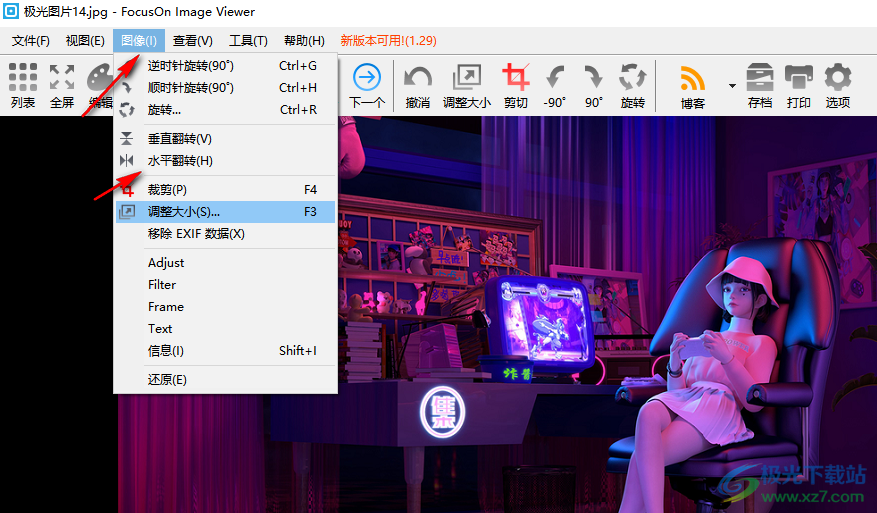This screenshot has height=513, width=877.
Task: Open the Frame menu entry
Action: 225,307
